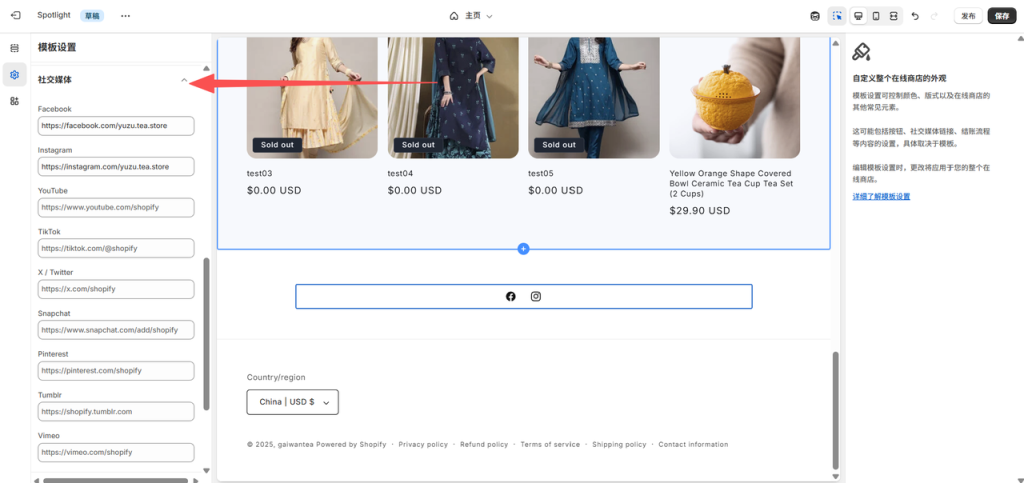
Task: Open the Privacy policy footer link
Action: point(423,444)
